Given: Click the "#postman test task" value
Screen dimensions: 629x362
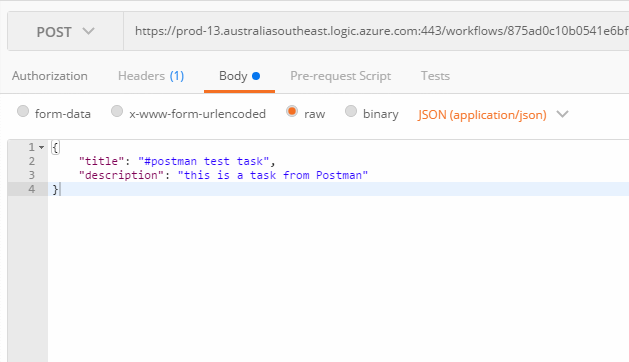Looking at the screenshot, I should pos(203,161).
